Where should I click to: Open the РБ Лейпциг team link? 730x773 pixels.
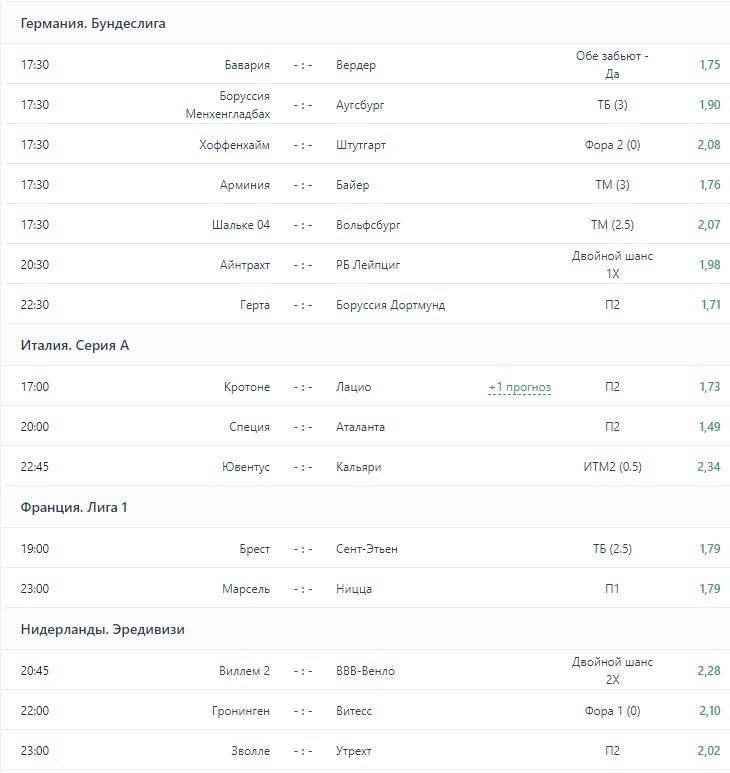369,265
